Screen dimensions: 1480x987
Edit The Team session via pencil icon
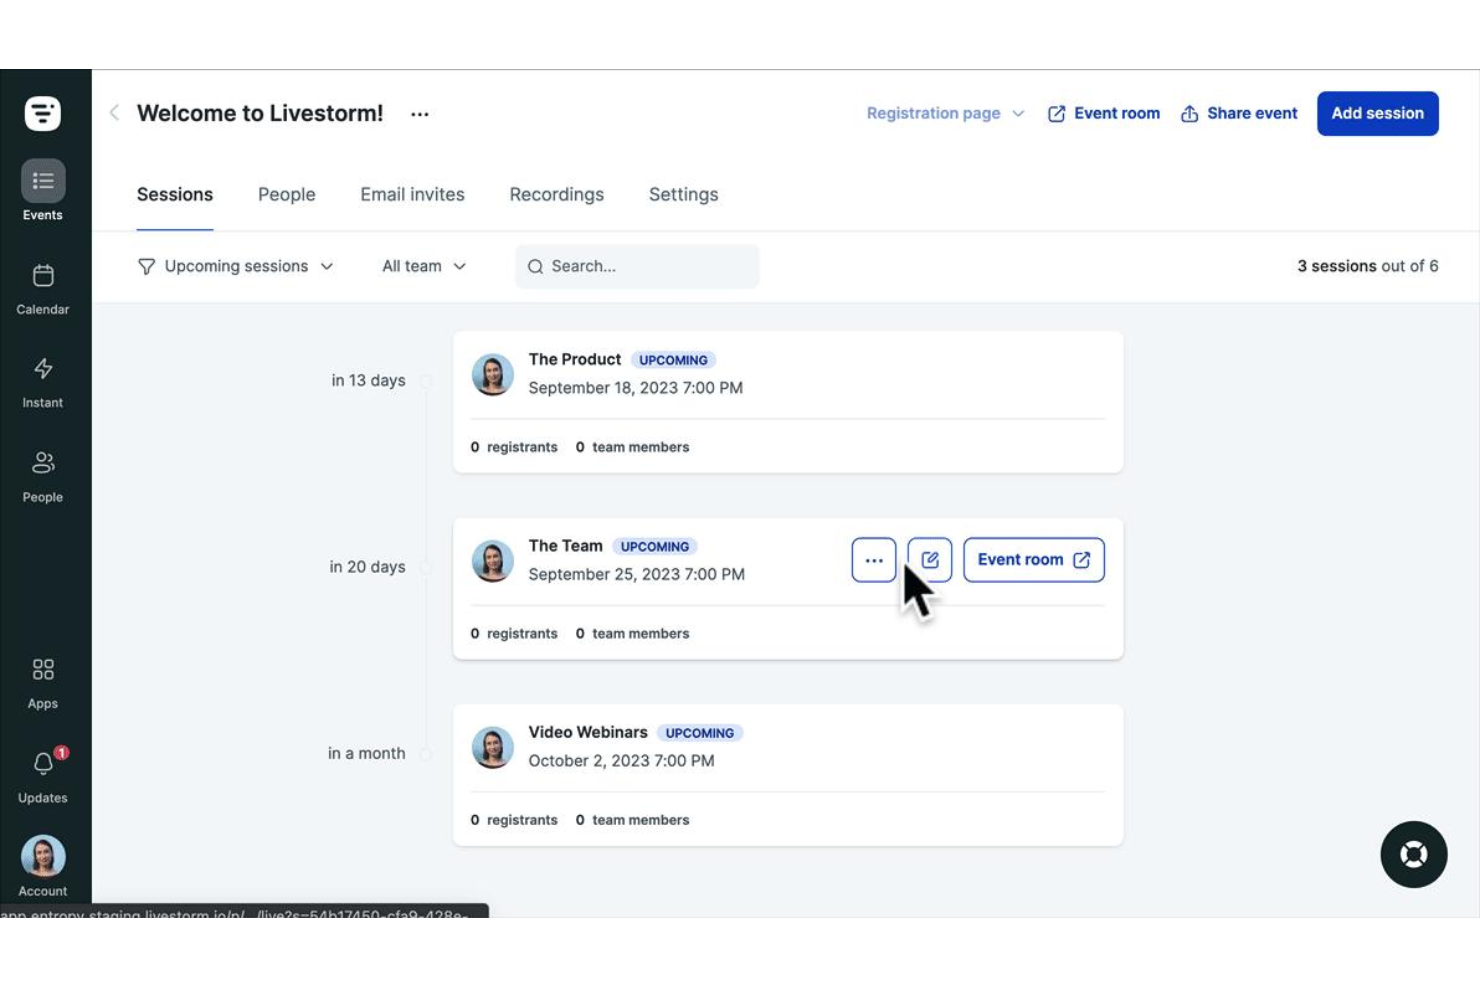pyautogui.click(x=929, y=559)
